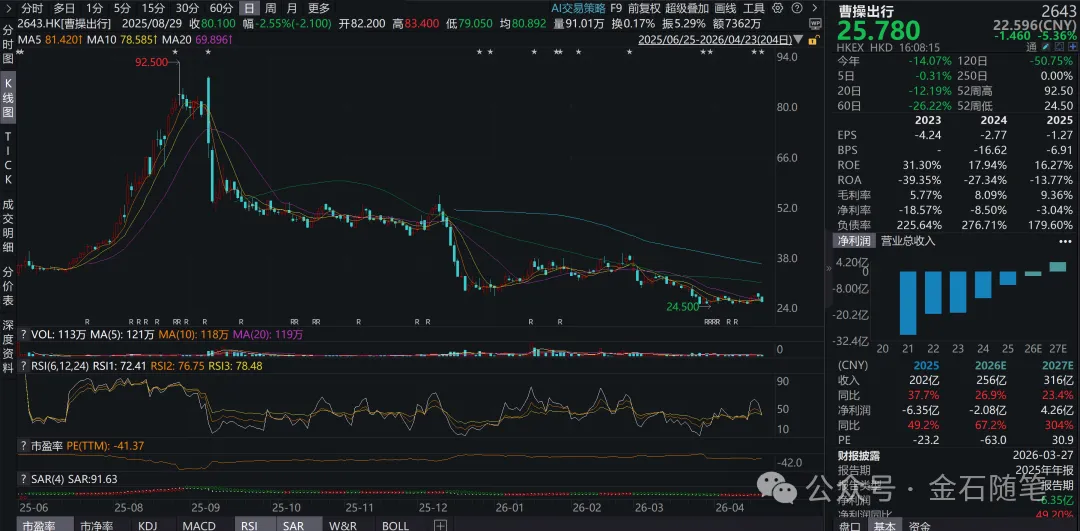
Task: Open three-dot more options in profit panel
Action: pyautogui.click(x=1064, y=240)
